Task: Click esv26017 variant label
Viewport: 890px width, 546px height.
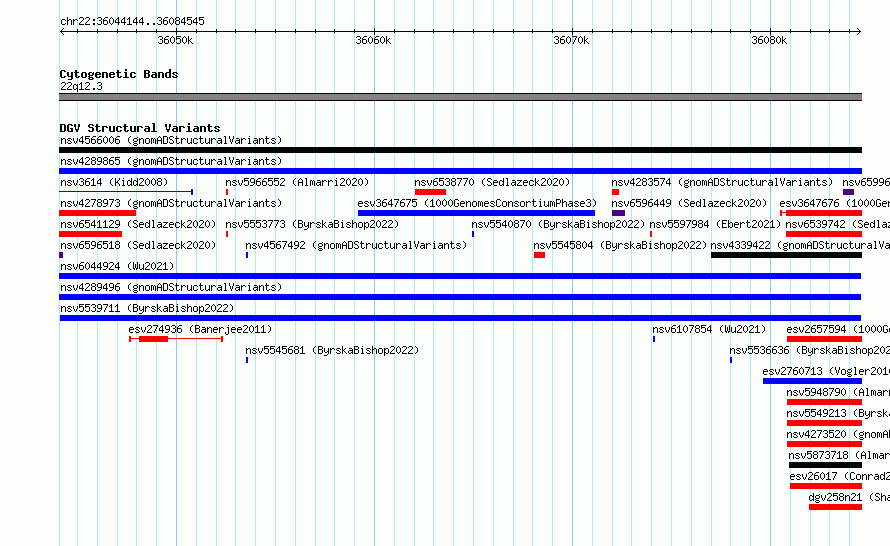Action: coord(839,476)
